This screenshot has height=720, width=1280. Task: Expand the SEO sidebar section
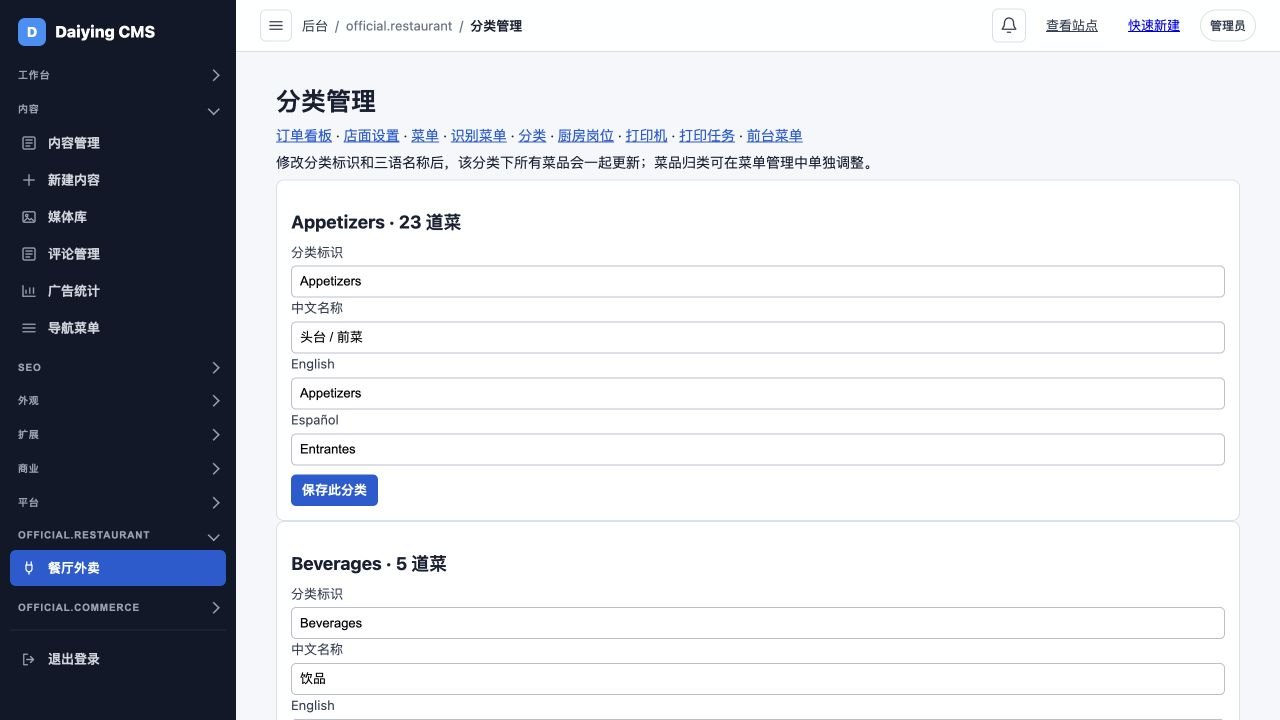click(118, 368)
